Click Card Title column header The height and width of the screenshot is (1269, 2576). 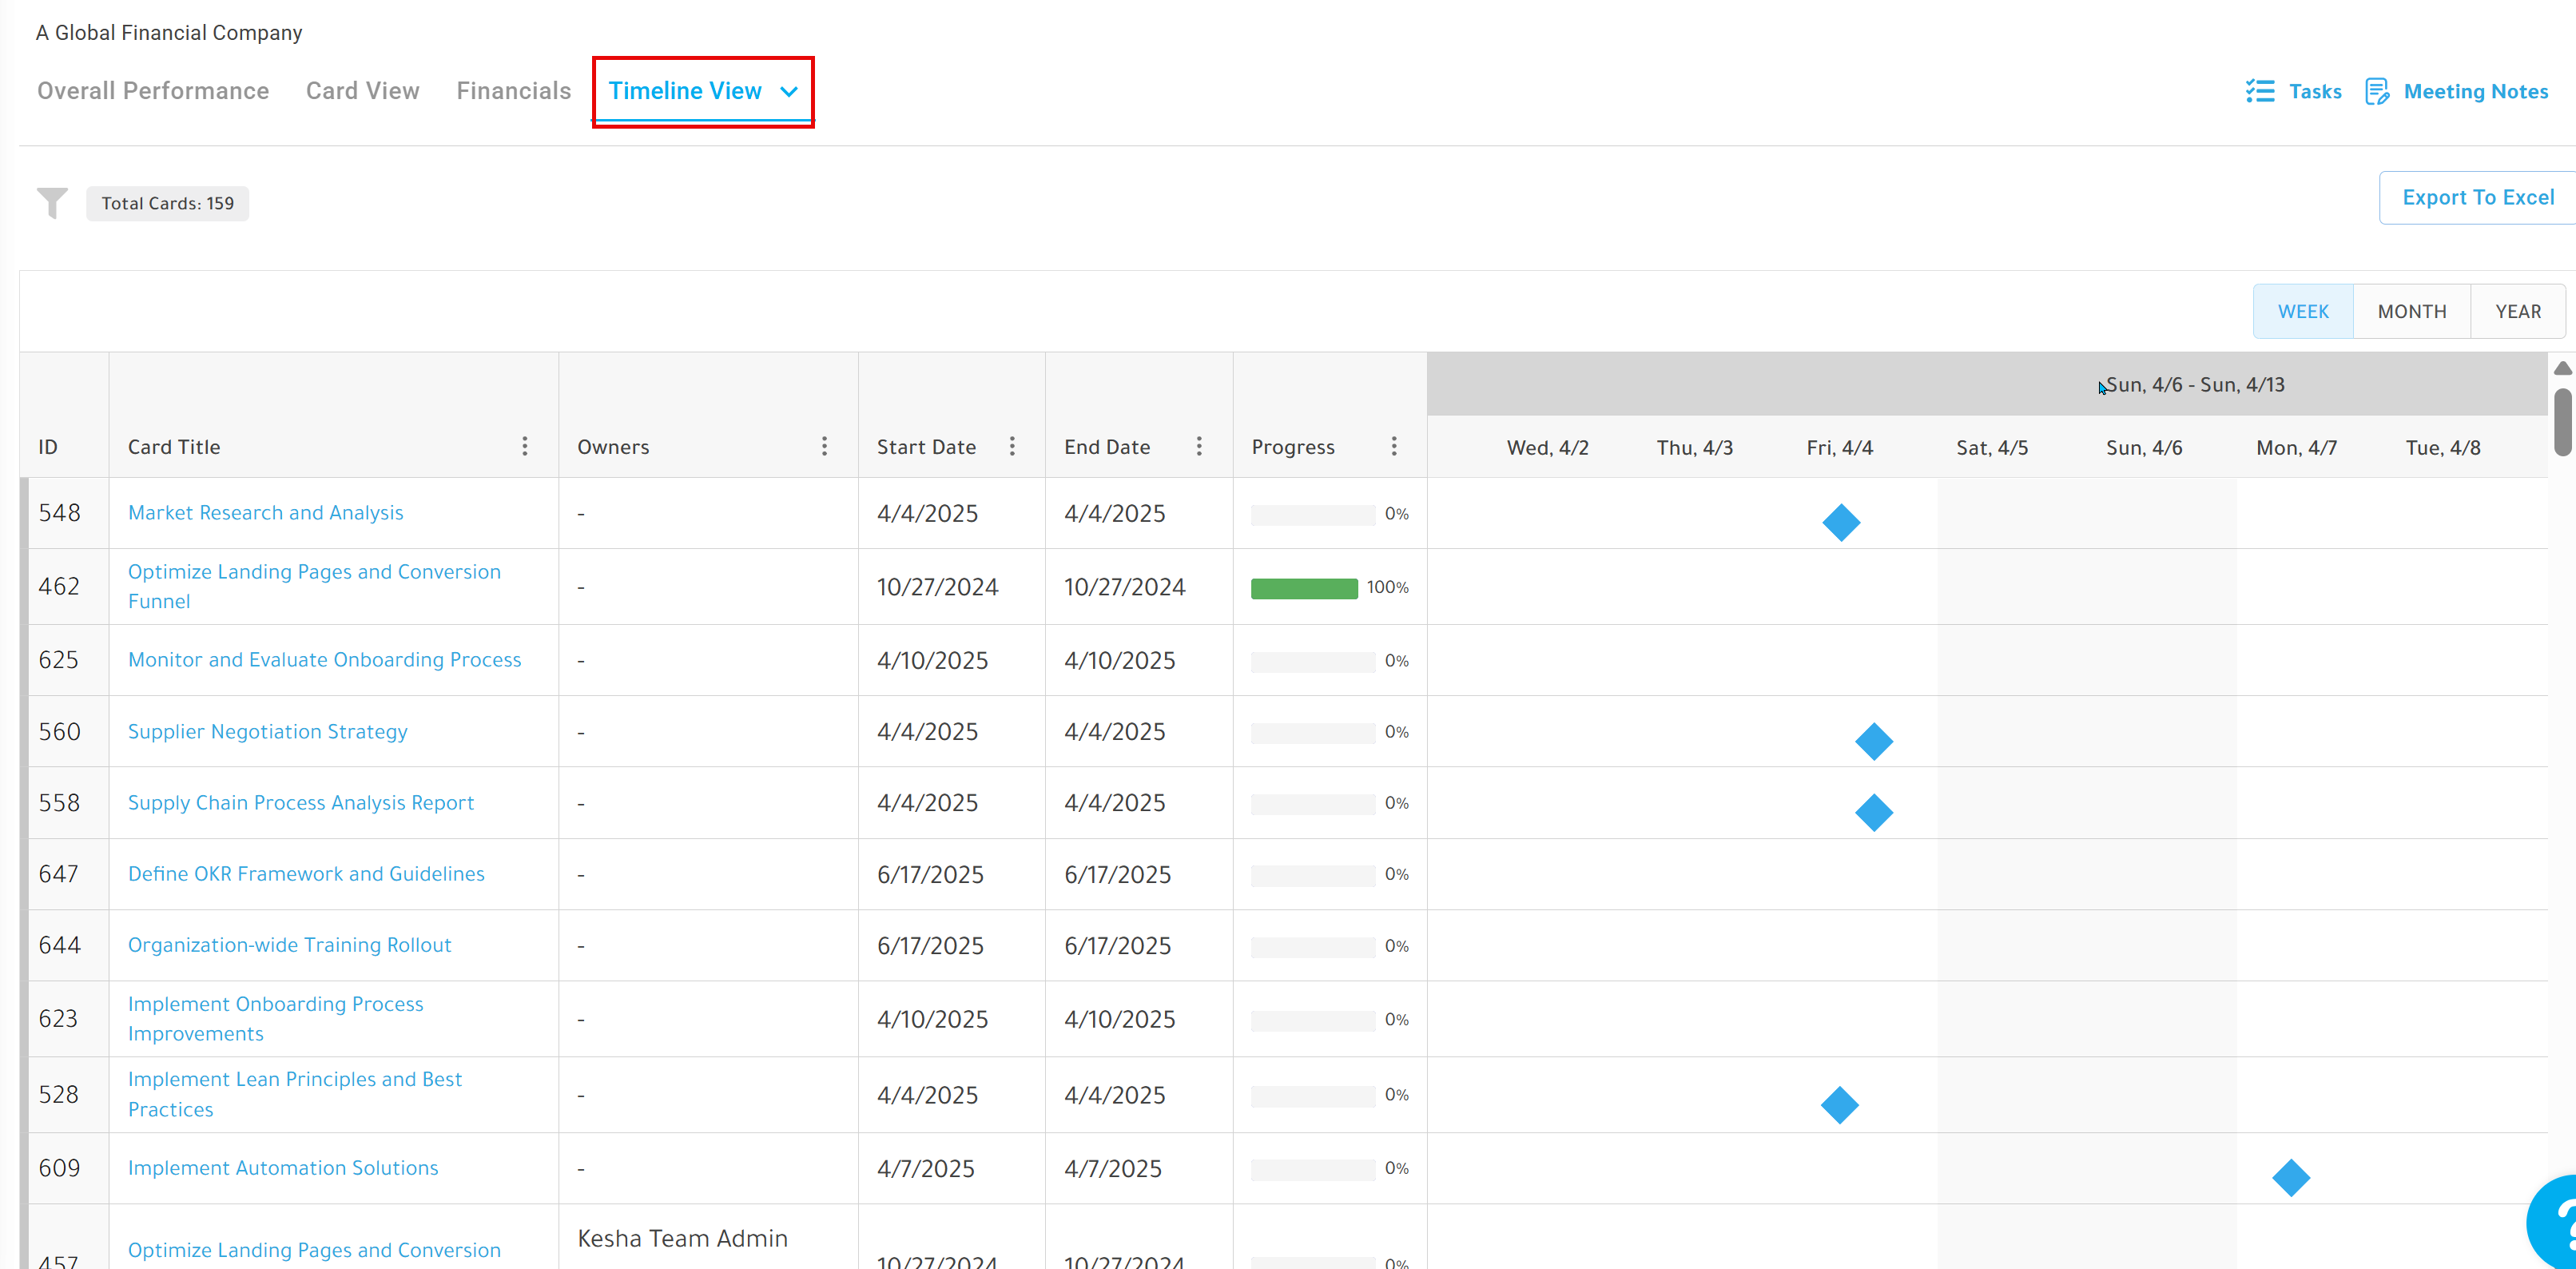[174, 446]
